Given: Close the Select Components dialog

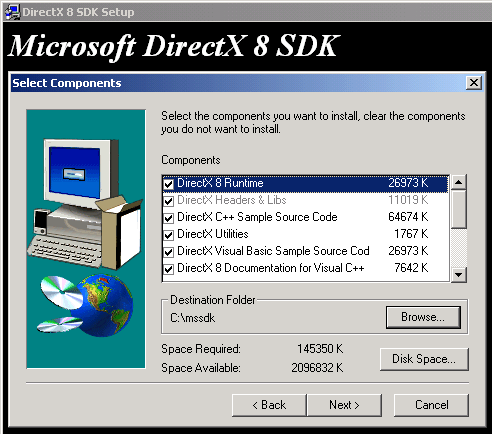Looking at the screenshot, I should [474, 83].
